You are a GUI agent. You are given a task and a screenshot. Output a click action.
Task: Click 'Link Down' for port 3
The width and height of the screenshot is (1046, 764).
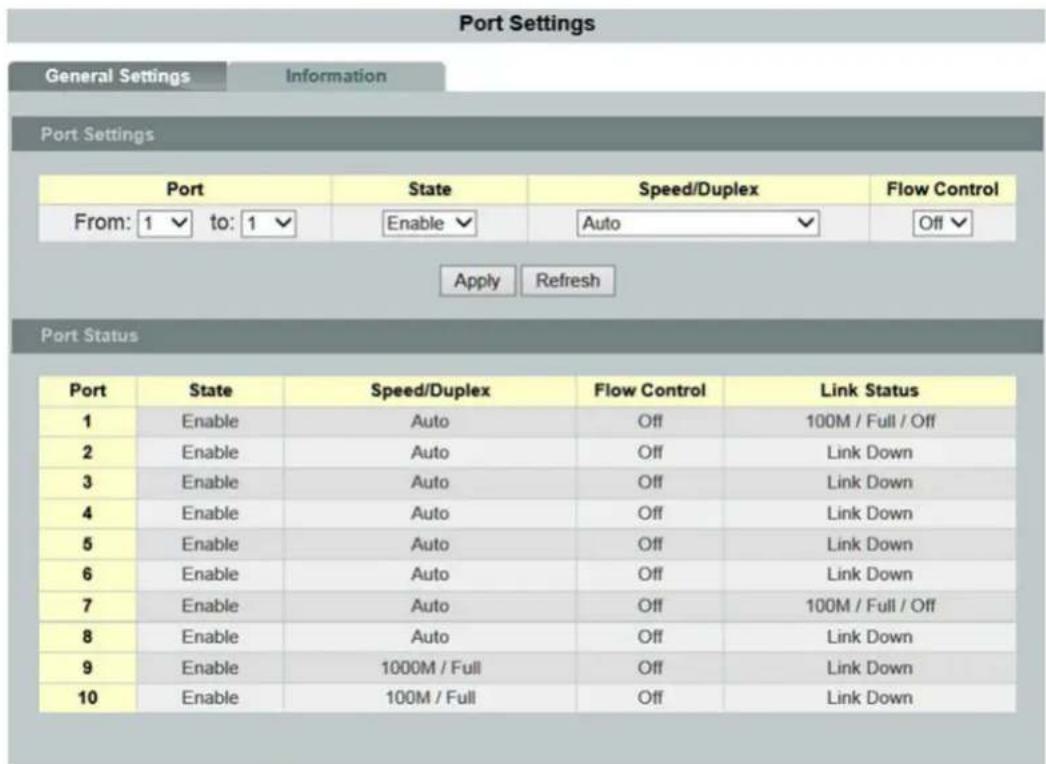point(870,482)
